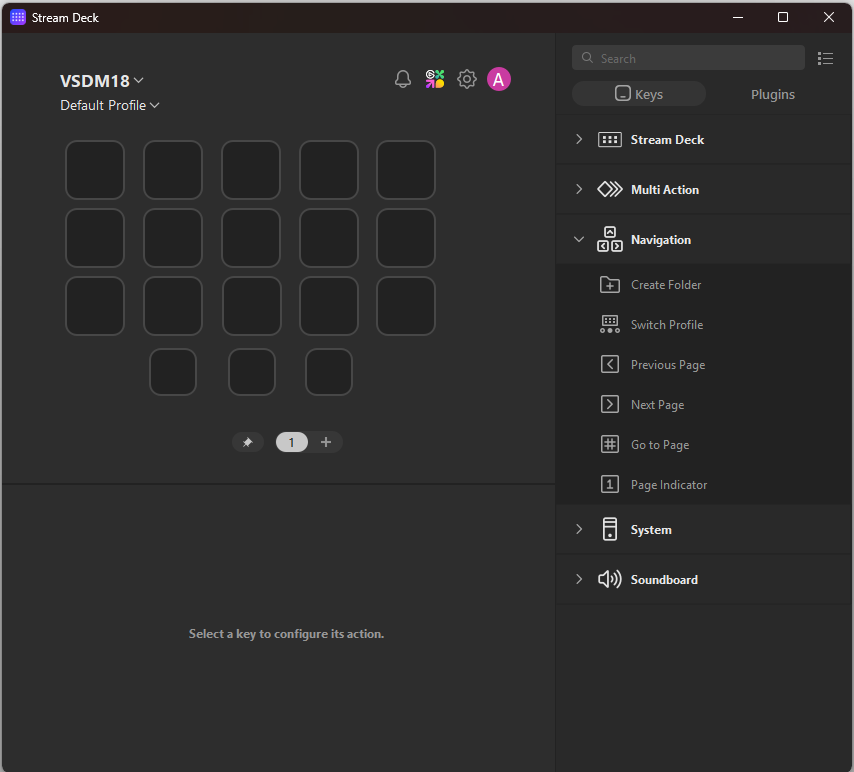Viewport: 854px width, 772px height.
Task: Open the Default Profile dropdown
Action: click(109, 105)
